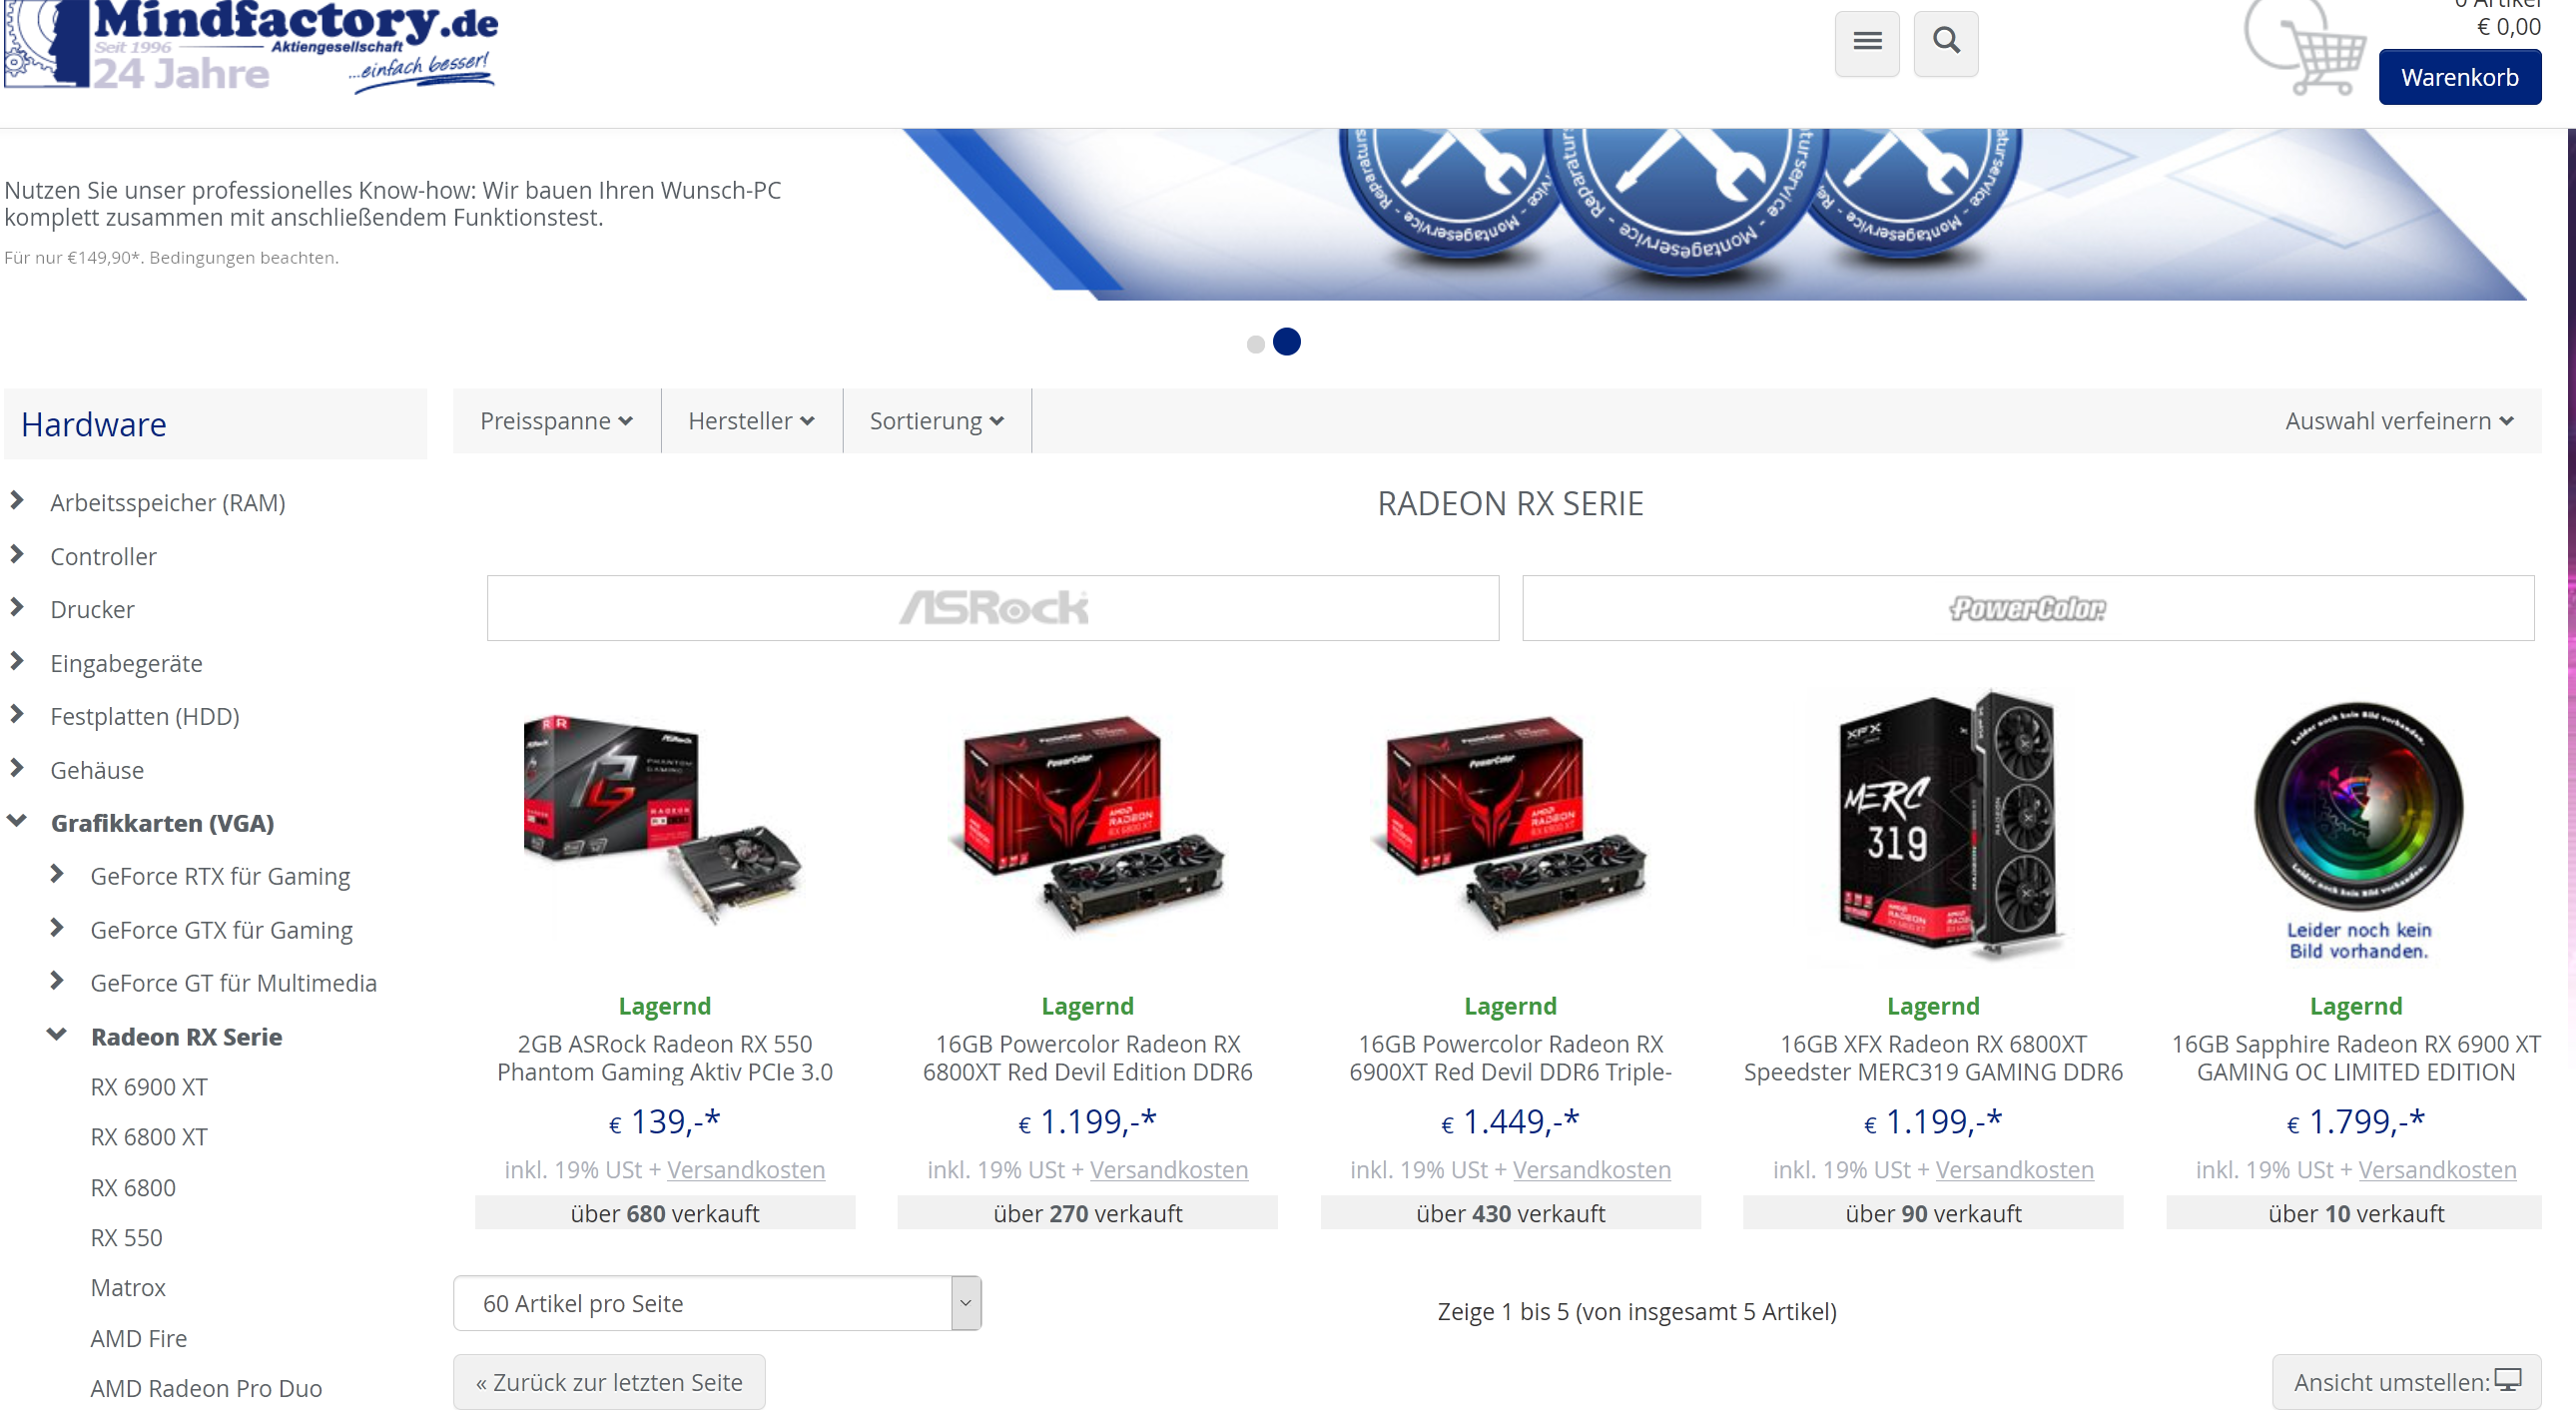The height and width of the screenshot is (1425, 2576).
Task: Click Zurück zur letzten Seite button
Action: click(608, 1382)
